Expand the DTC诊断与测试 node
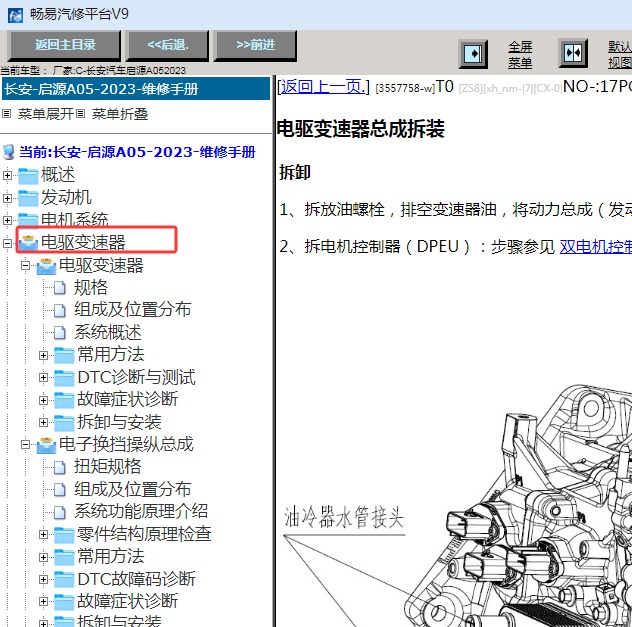632x627 pixels. click(44, 378)
